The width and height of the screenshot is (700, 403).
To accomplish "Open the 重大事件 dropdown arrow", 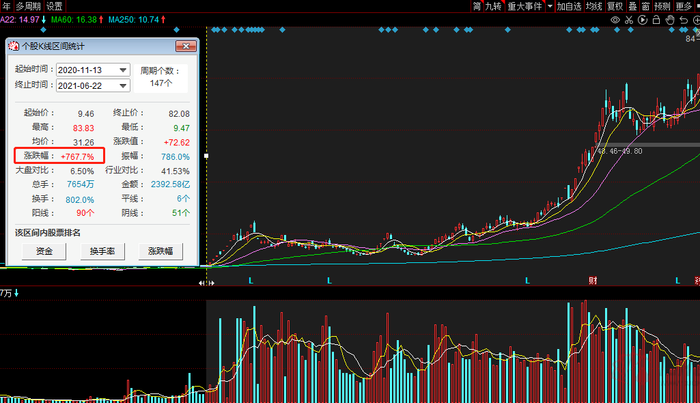I will pyautogui.click(x=550, y=6).
